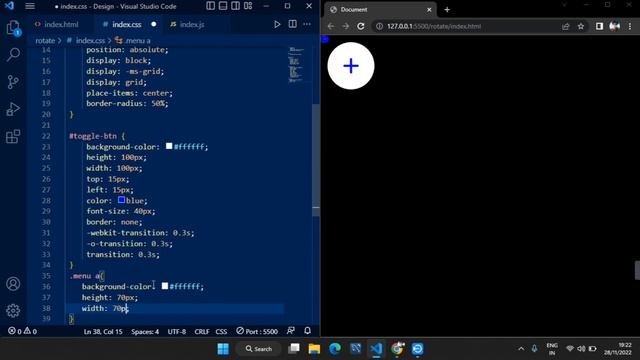640x360 pixels.
Task: Click the feedback icon in status bar
Action: click(x=291, y=331)
